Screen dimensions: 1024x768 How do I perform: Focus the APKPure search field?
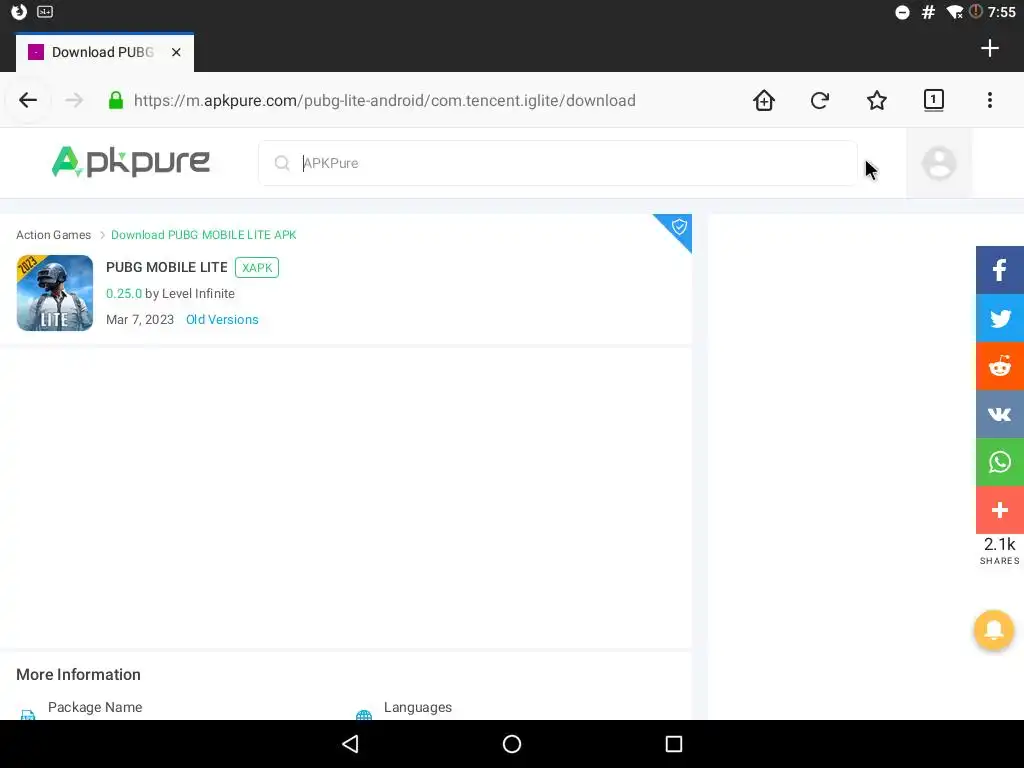(557, 163)
